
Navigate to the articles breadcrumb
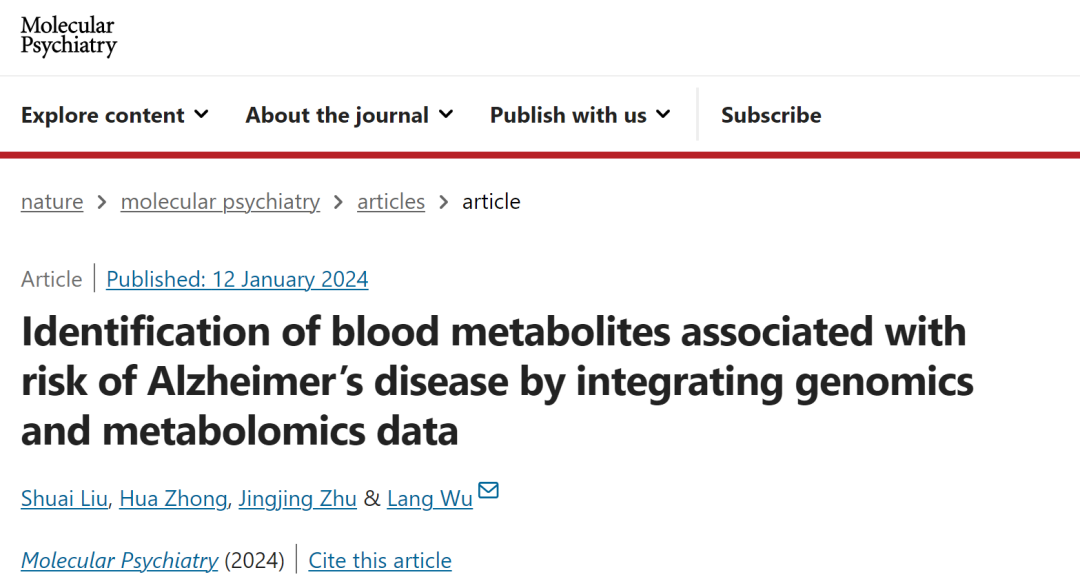[391, 202]
